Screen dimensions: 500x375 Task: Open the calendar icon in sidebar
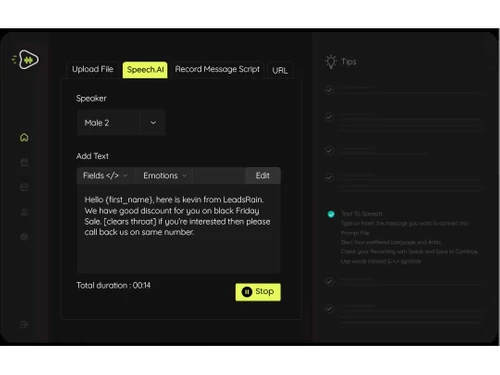click(x=24, y=162)
